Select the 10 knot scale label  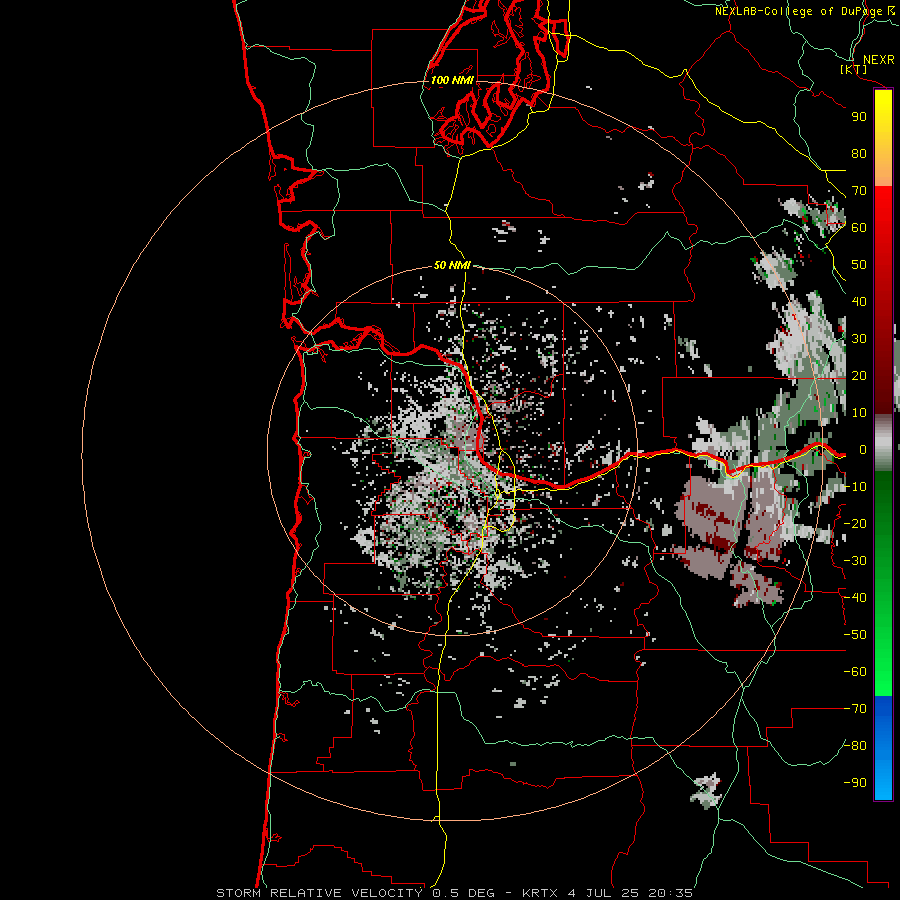pos(859,413)
